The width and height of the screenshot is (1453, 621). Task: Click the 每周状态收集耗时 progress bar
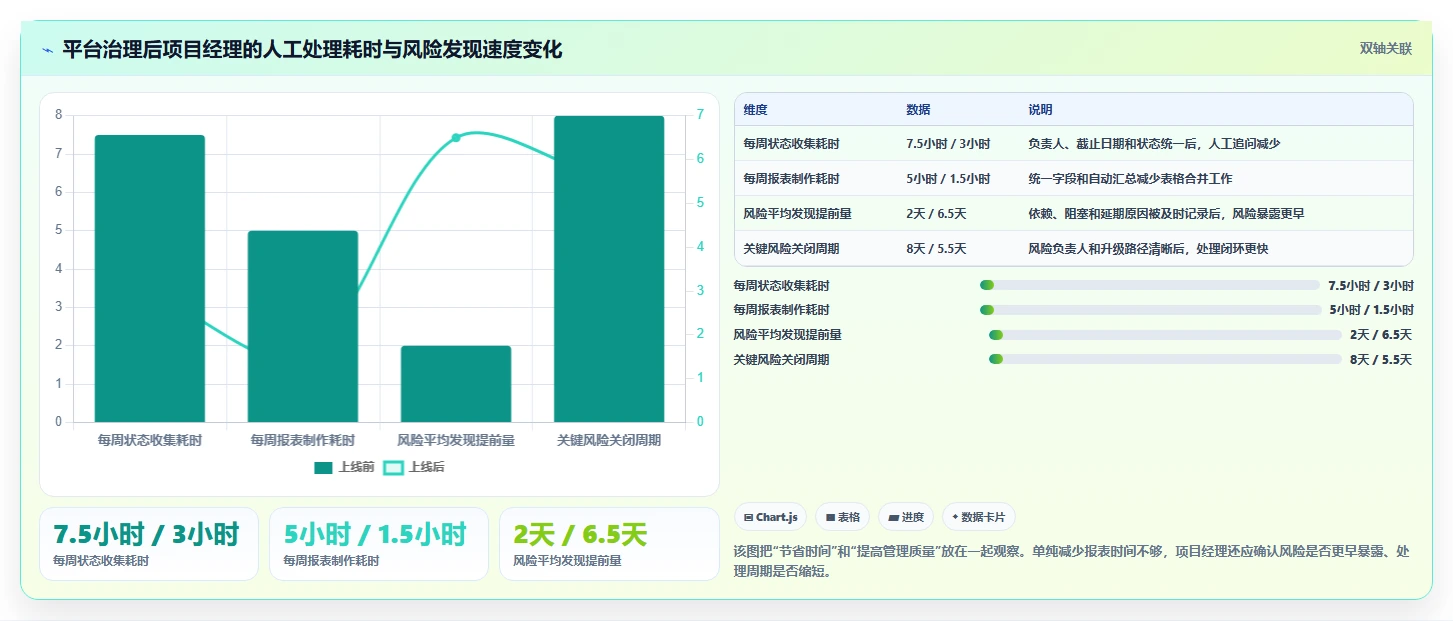click(x=1150, y=285)
